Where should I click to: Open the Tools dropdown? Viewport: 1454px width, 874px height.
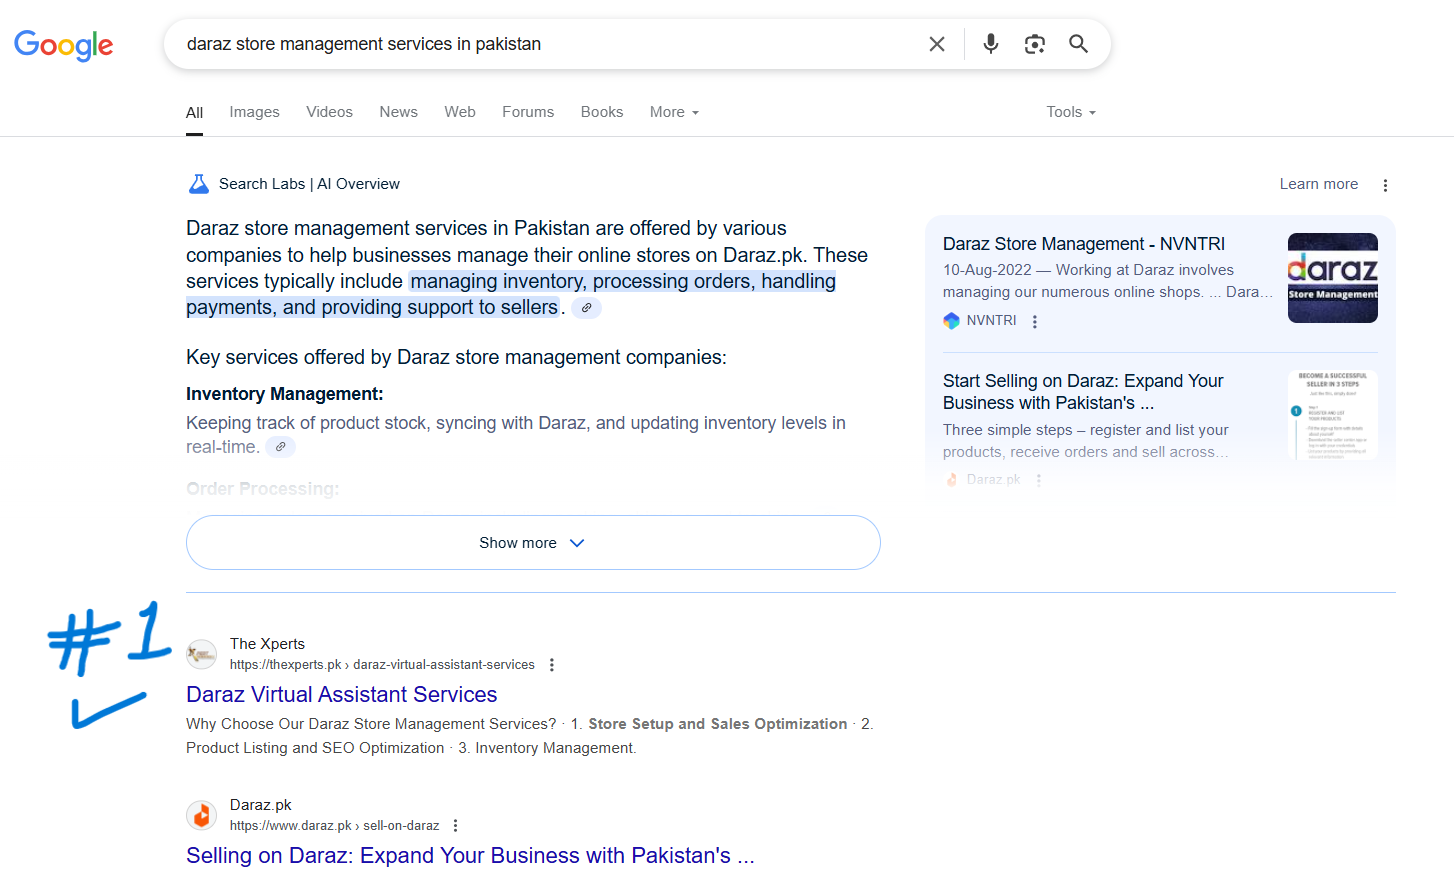[1071, 112]
